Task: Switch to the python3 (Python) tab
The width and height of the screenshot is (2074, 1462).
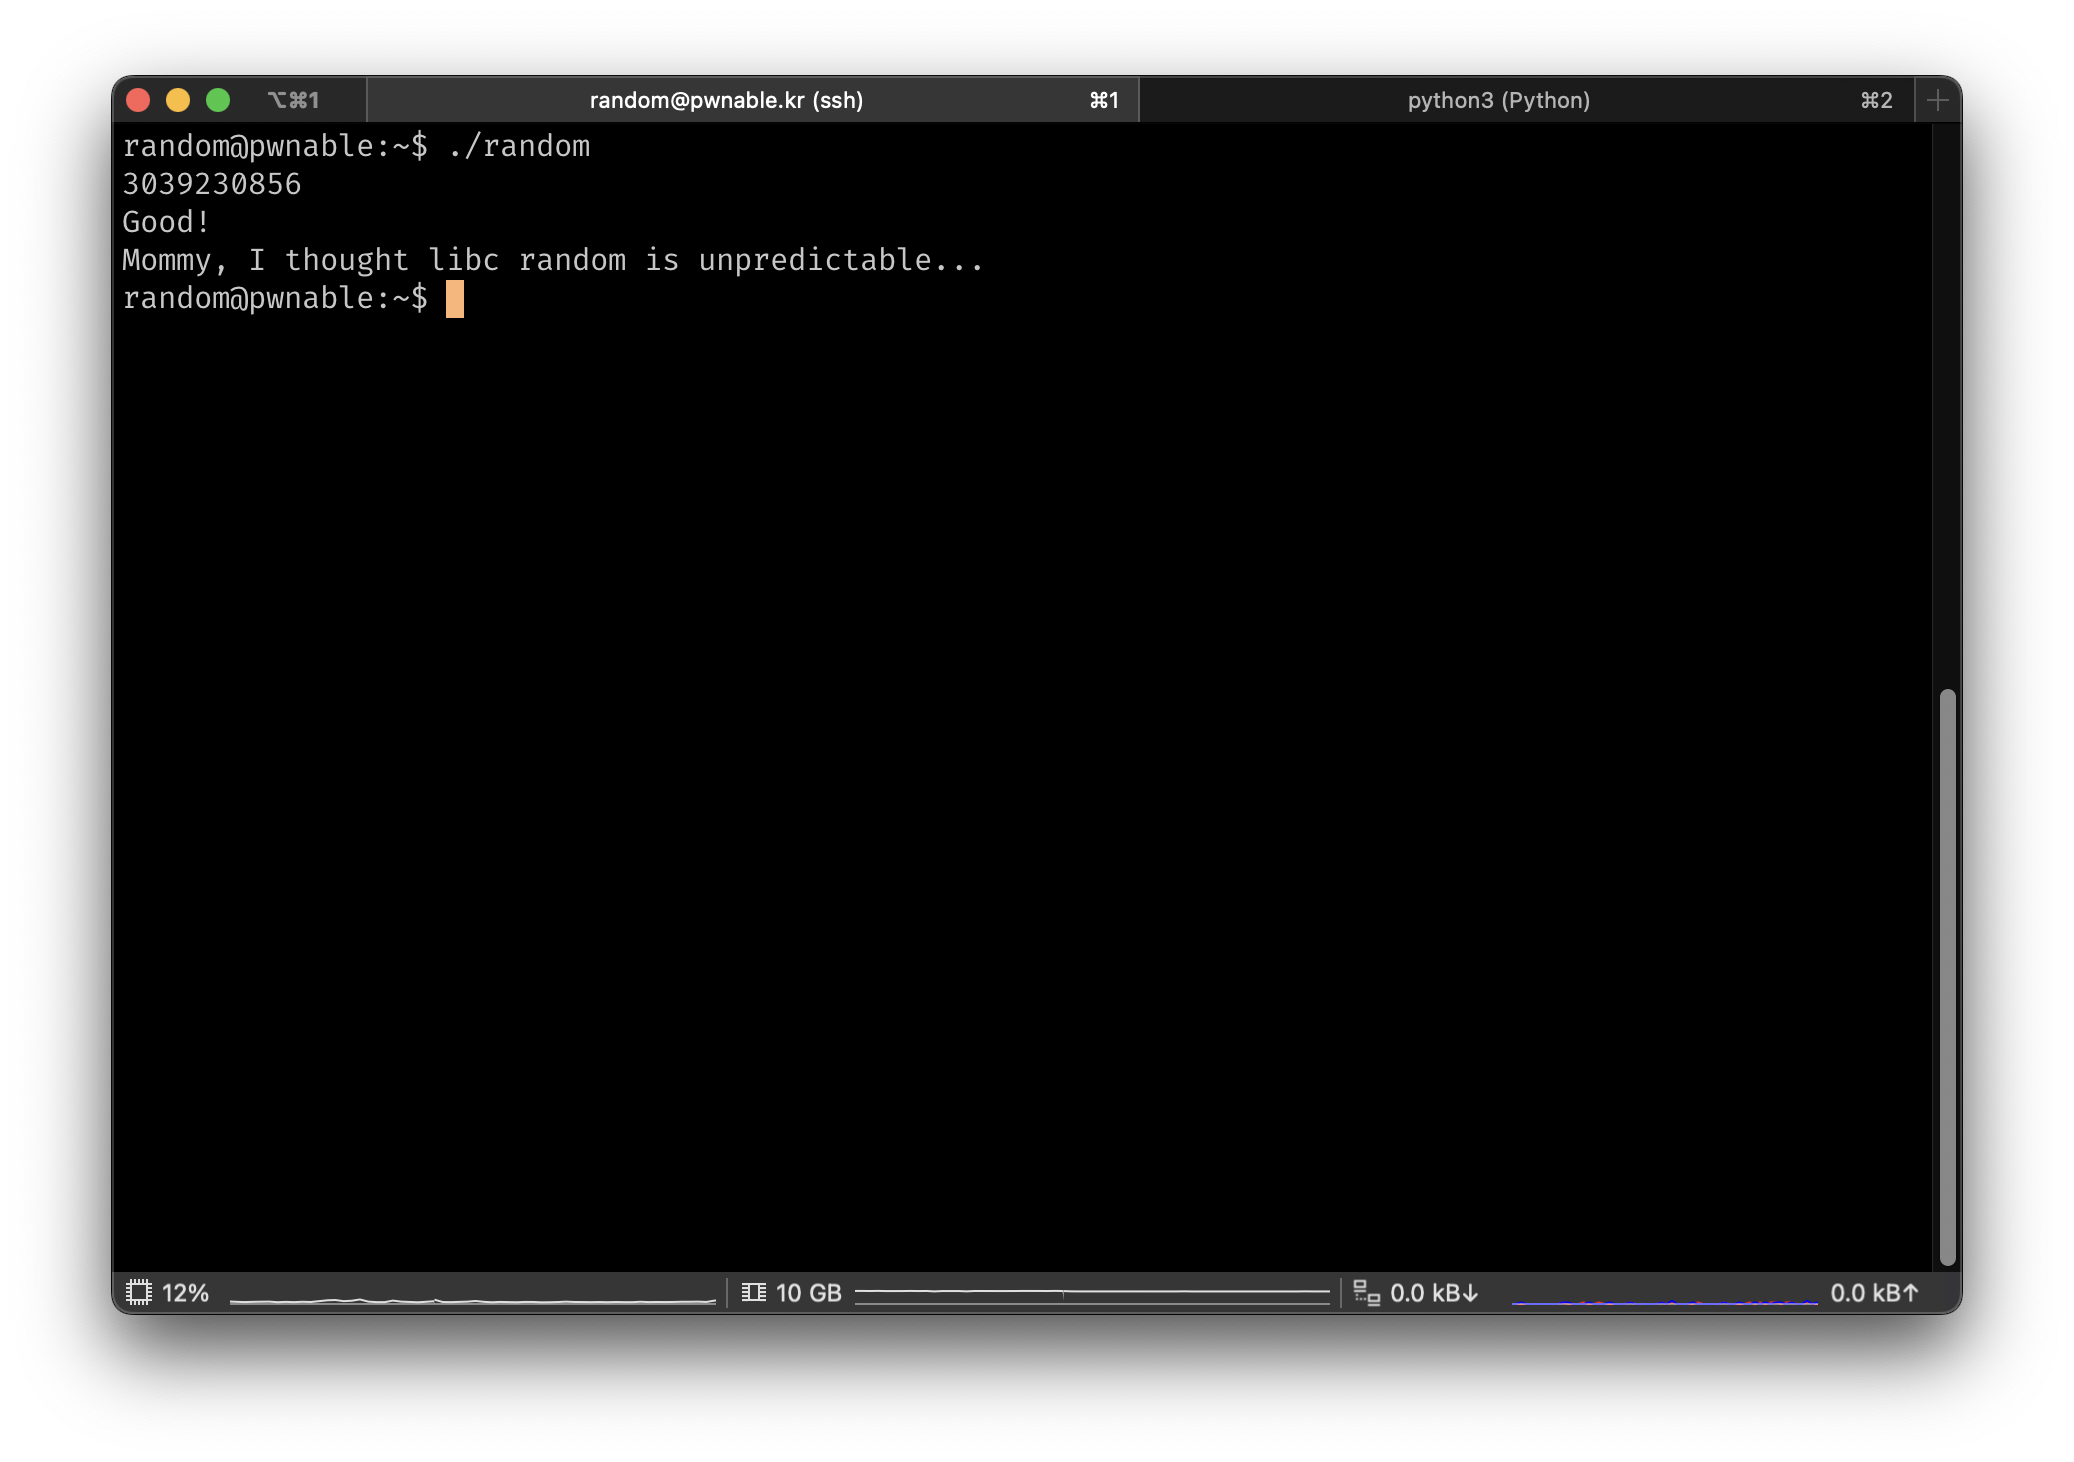Action: pyautogui.click(x=1498, y=100)
